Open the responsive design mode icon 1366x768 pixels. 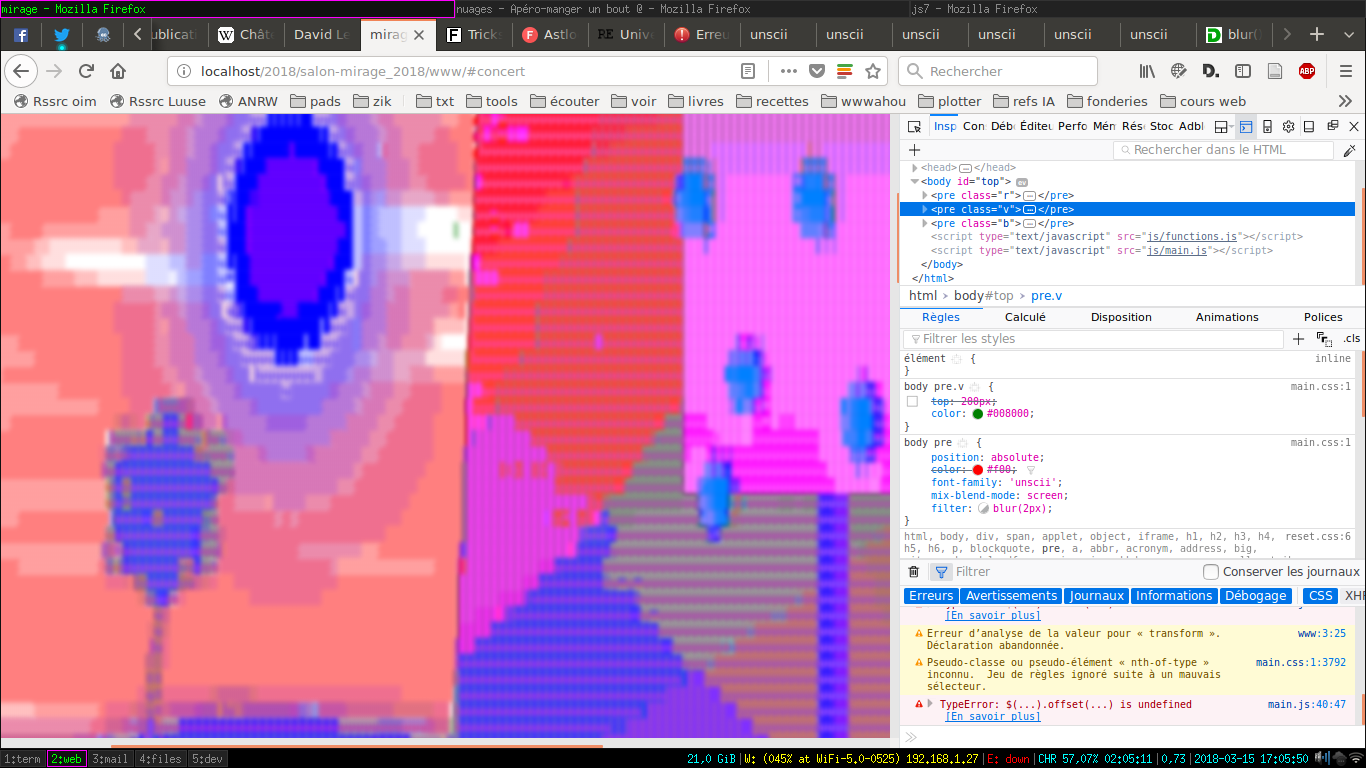coord(1267,127)
